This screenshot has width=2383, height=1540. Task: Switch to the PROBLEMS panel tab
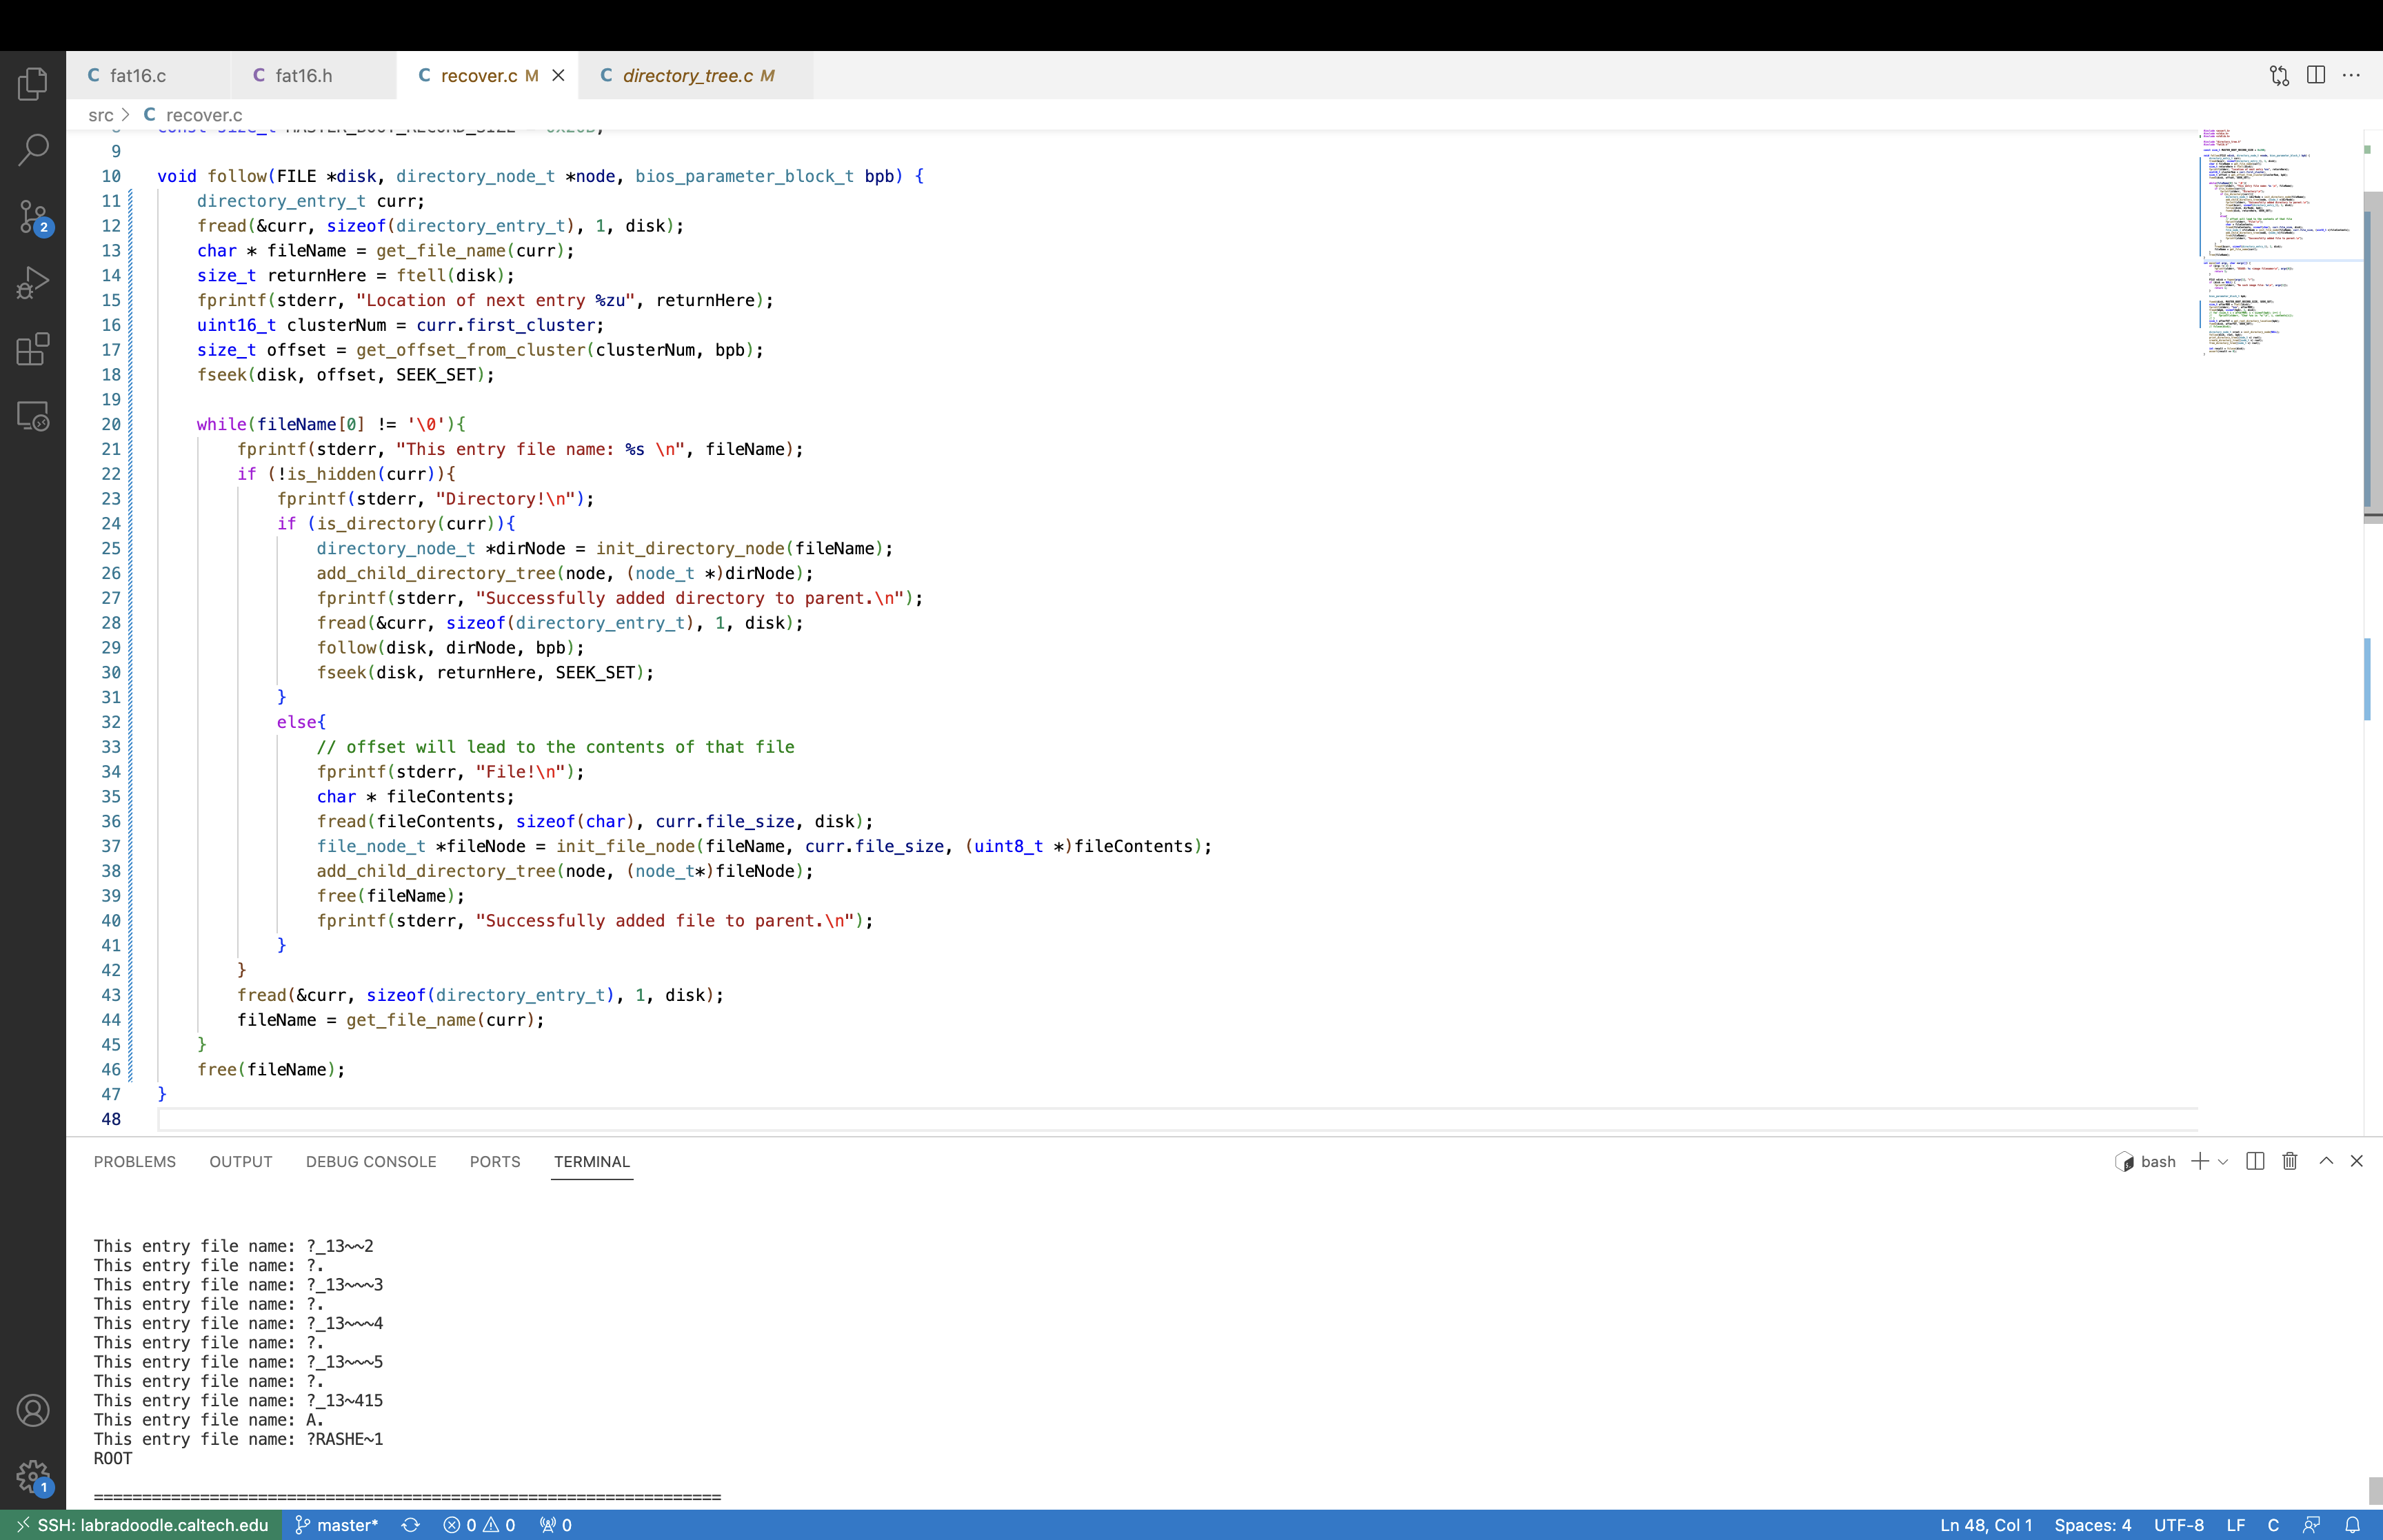[x=135, y=1162]
